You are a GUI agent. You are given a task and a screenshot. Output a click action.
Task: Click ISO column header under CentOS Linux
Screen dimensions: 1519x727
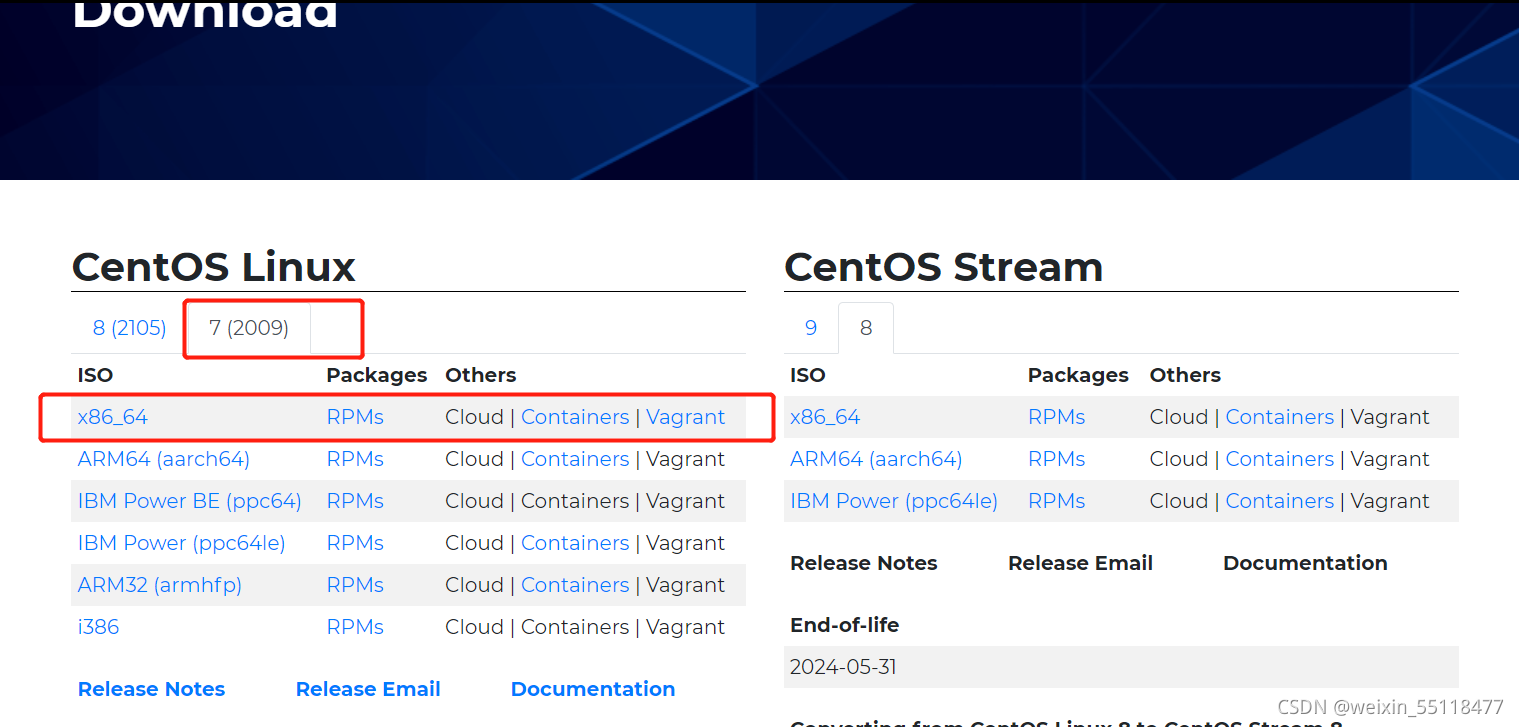[x=95, y=375]
